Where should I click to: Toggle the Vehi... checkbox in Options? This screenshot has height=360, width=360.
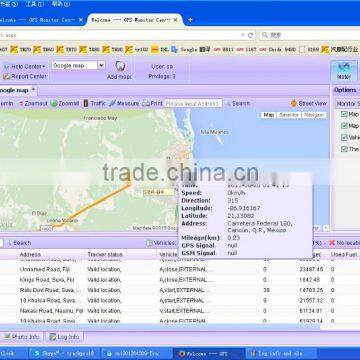[344, 137]
